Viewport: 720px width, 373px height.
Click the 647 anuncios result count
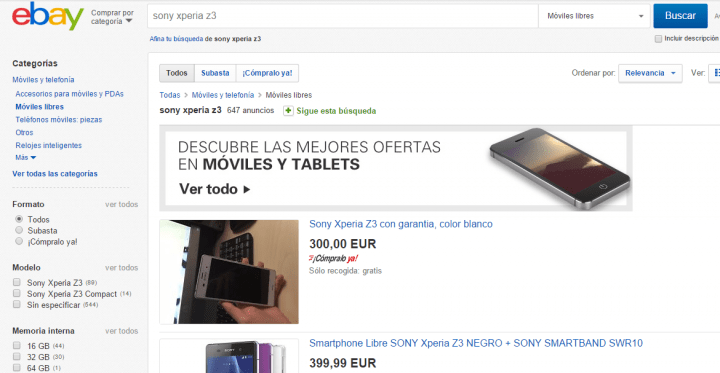(x=250, y=111)
